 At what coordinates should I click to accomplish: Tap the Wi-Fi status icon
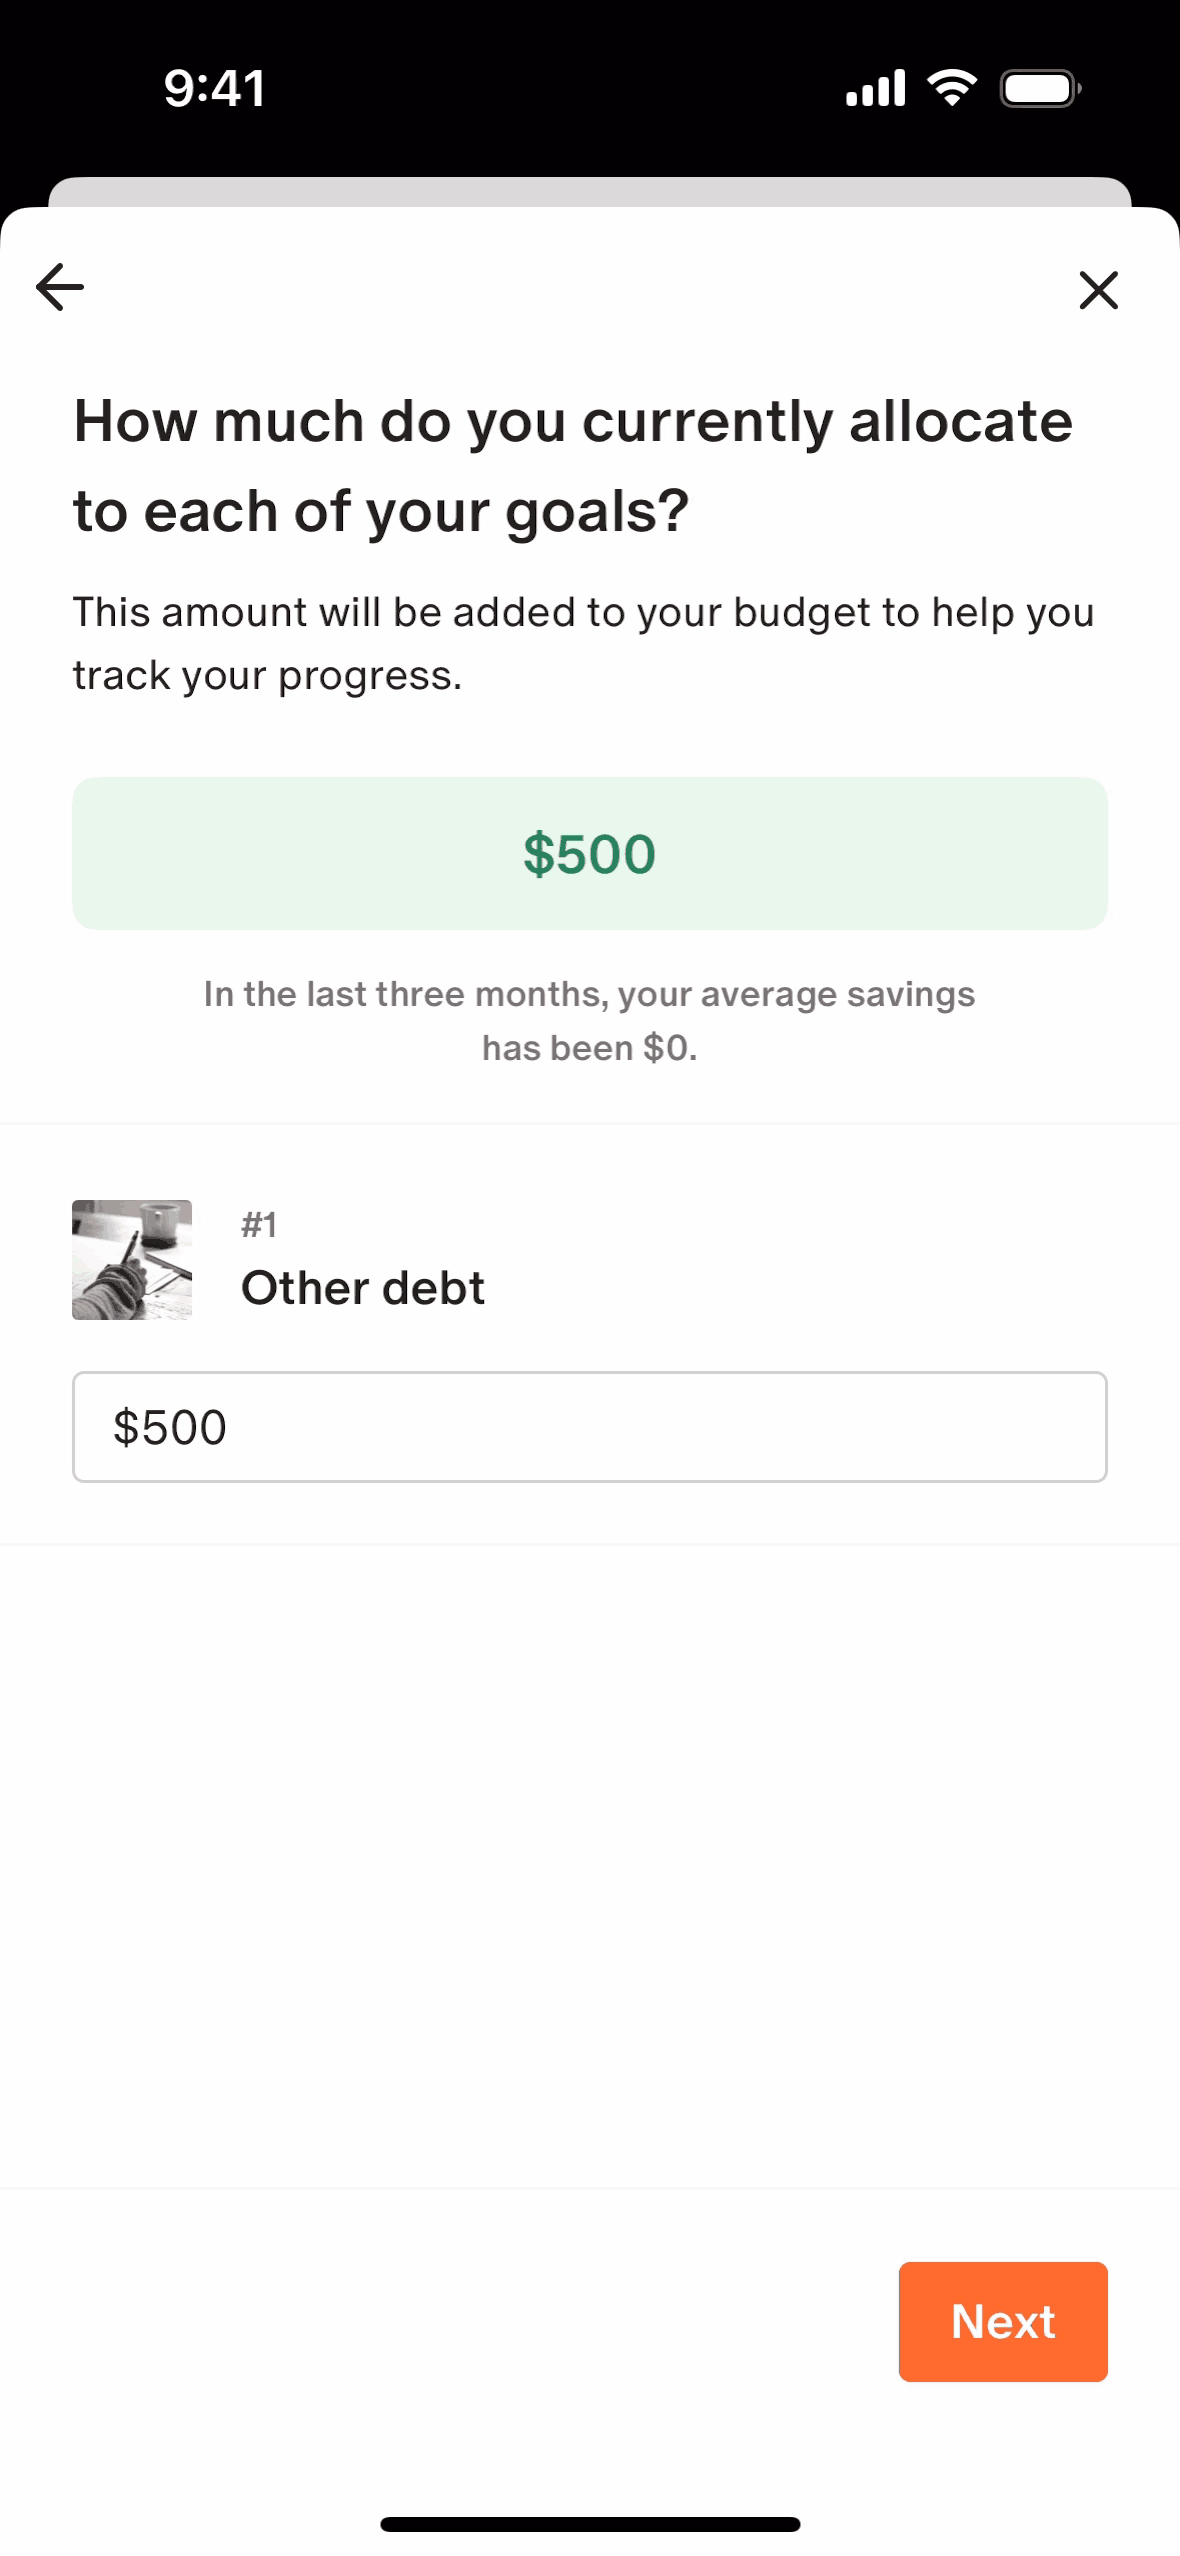(952, 88)
